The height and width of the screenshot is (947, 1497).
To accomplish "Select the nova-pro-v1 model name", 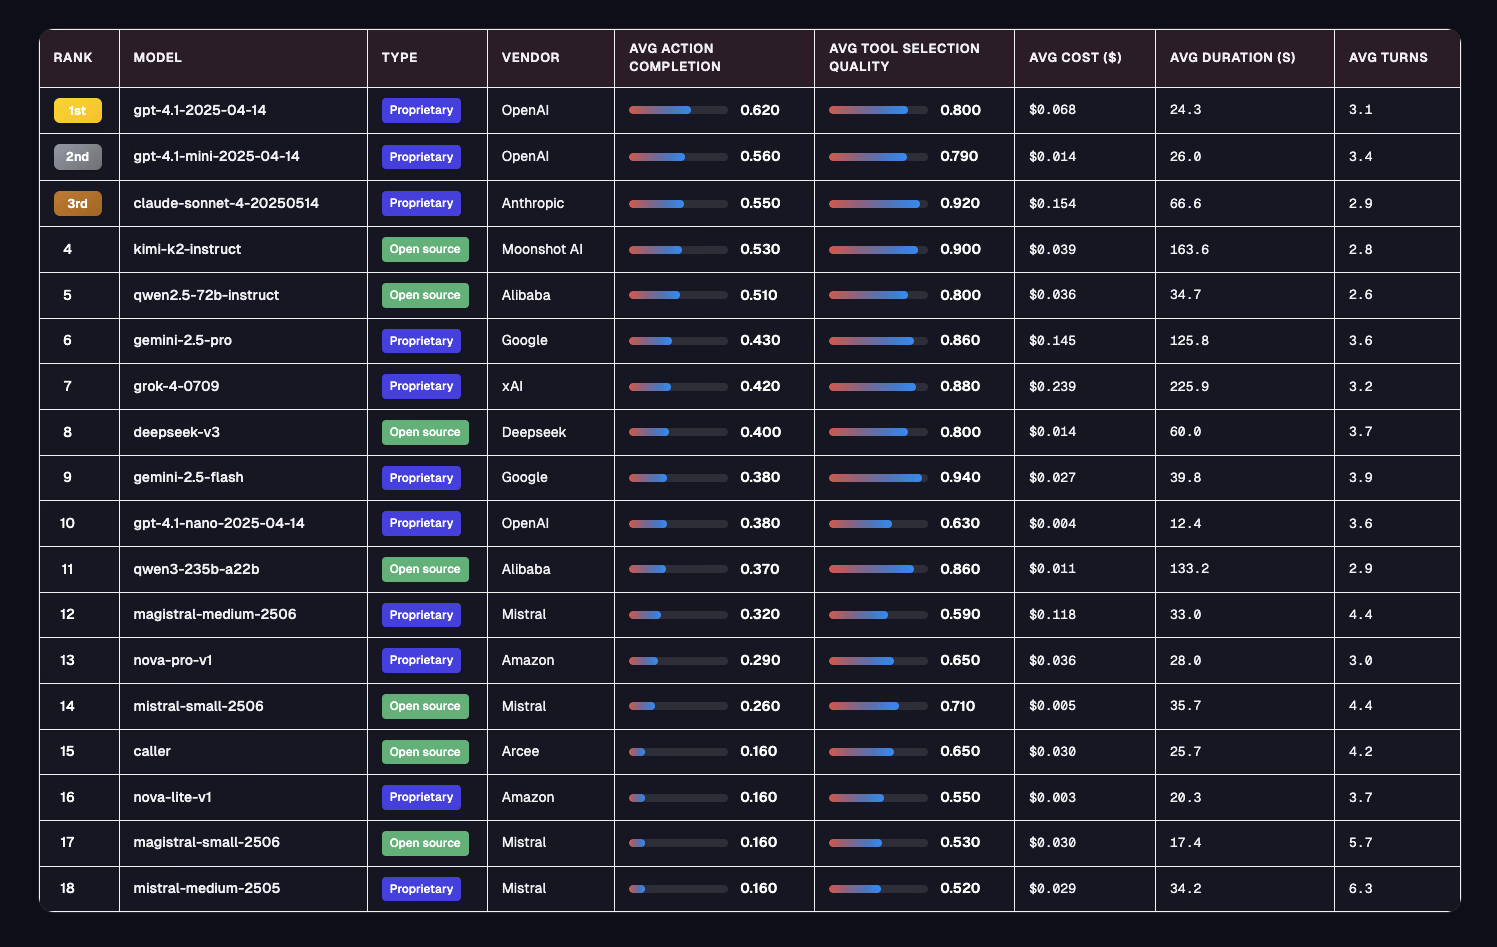I will 173,660.
